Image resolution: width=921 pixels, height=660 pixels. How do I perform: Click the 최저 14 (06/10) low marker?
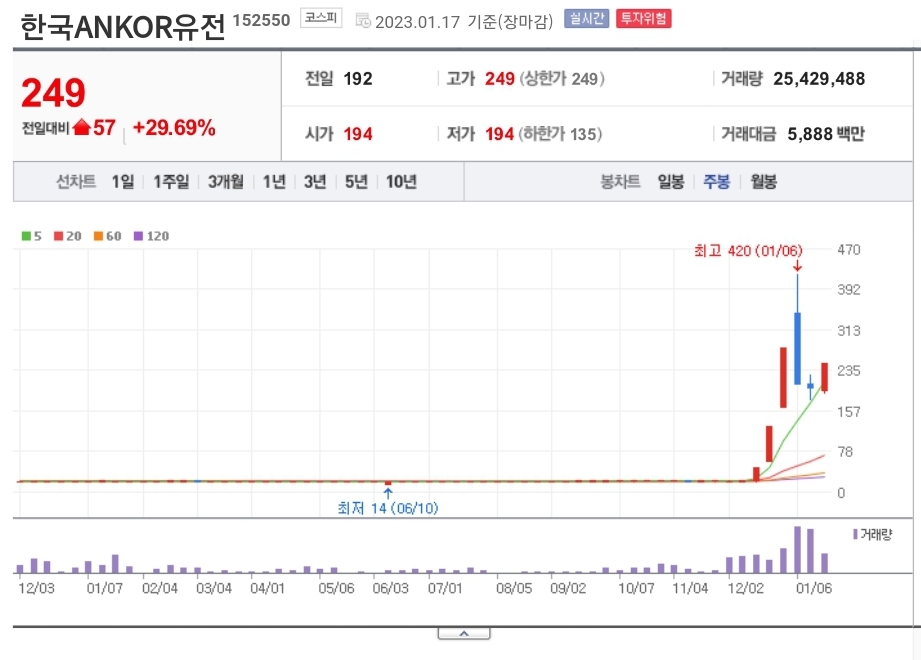click(388, 508)
